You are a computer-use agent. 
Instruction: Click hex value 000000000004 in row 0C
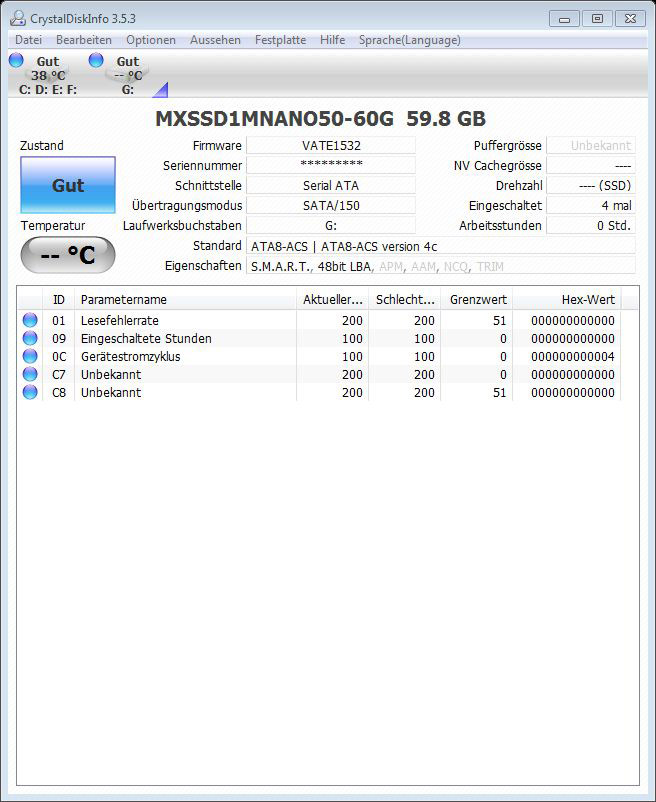pos(573,357)
